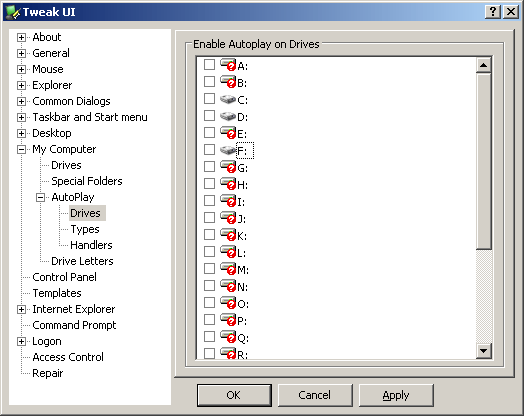Open the Control Panel page
Image resolution: width=524 pixels, height=416 pixels.
click(x=64, y=278)
